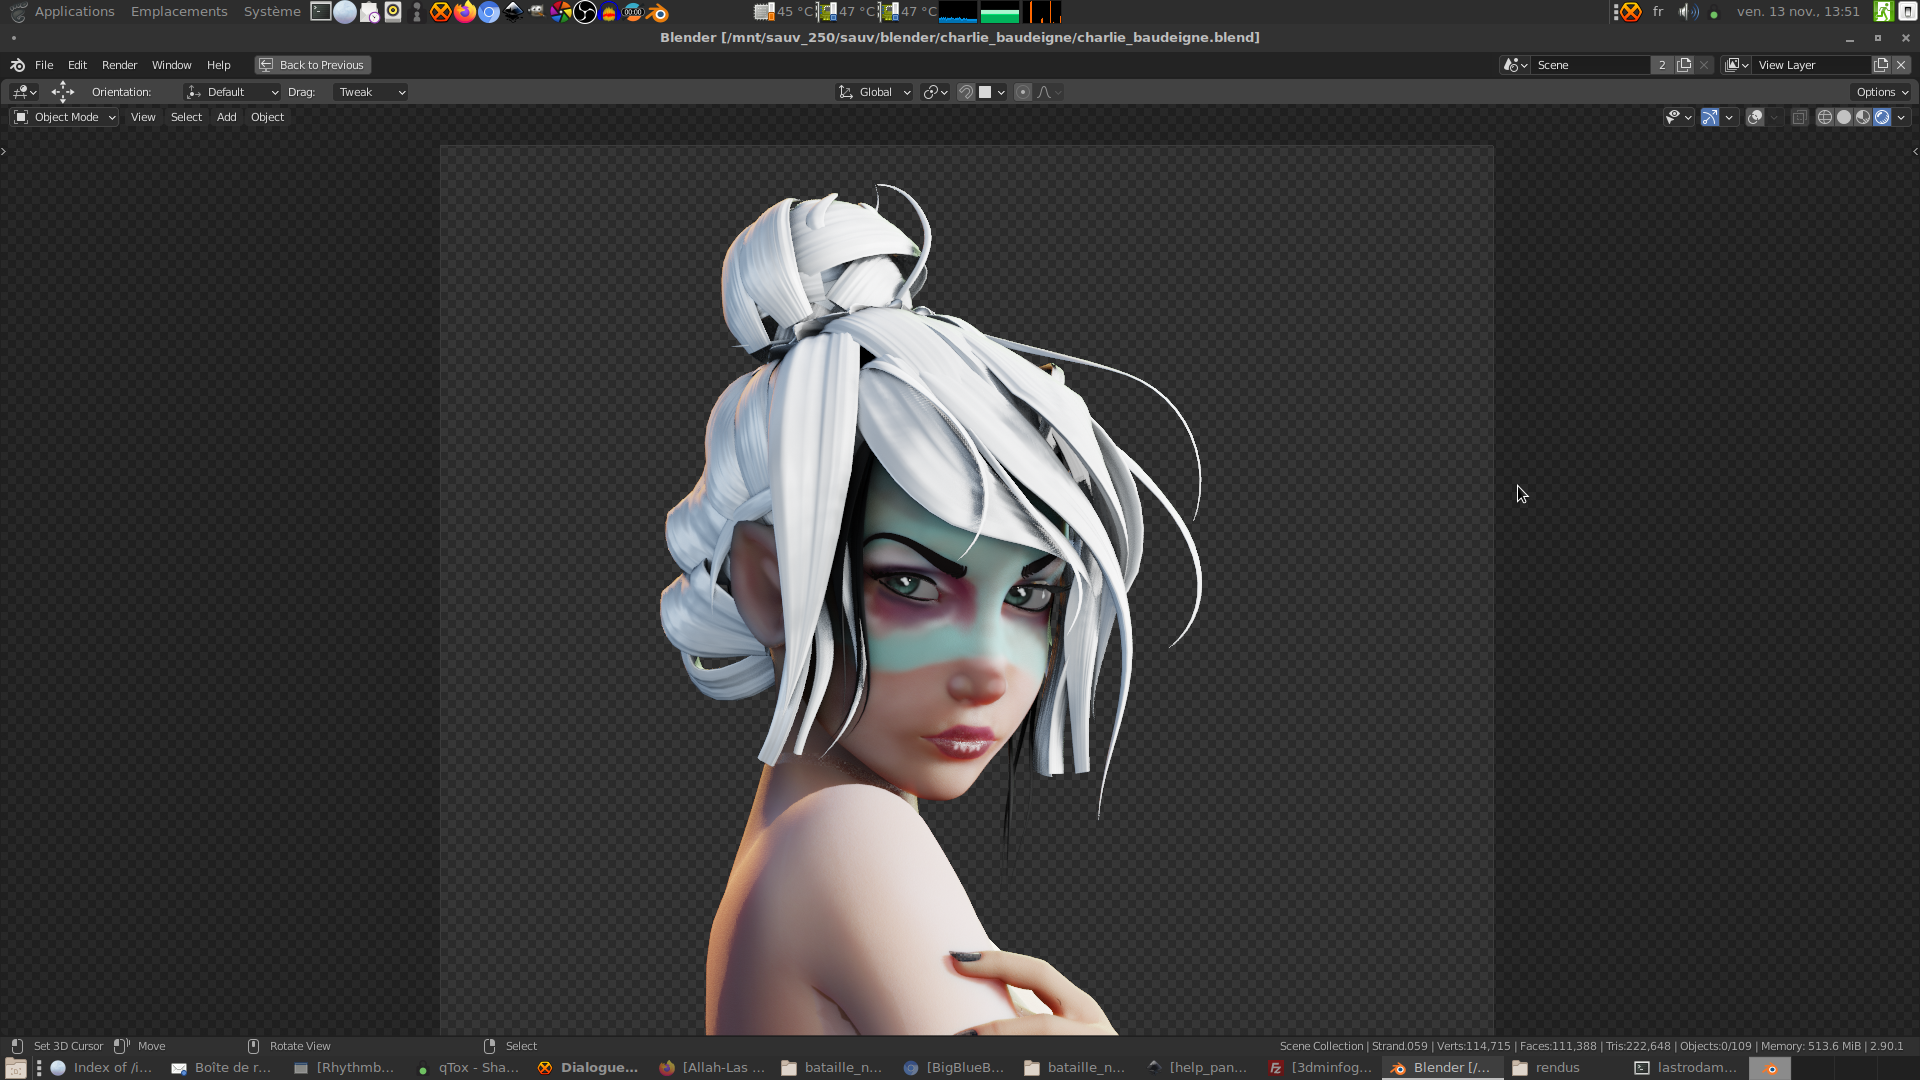Open the Orientation Default dropdown
Image resolution: width=1920 pixels, height=1080 pixels.
coord(232,92)
